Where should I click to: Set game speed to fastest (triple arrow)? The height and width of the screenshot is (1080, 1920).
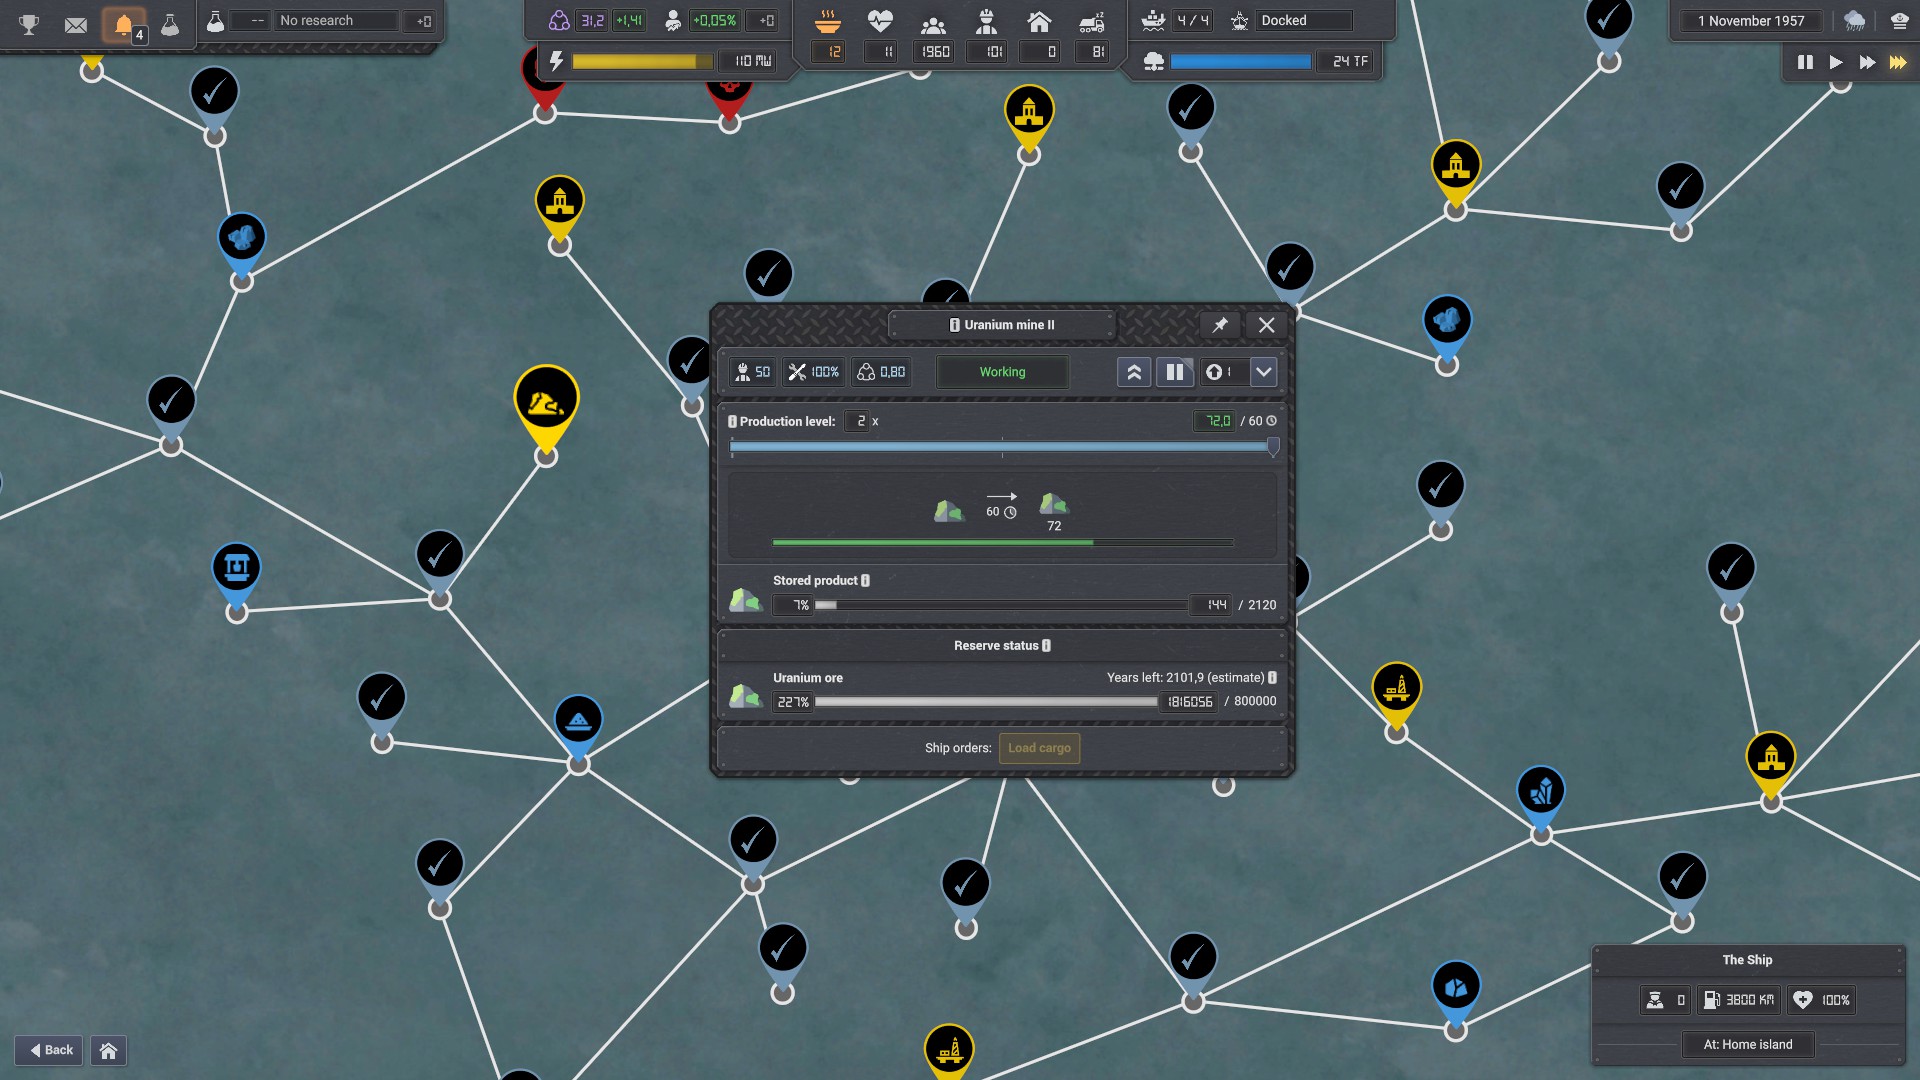pos(1898,62)
